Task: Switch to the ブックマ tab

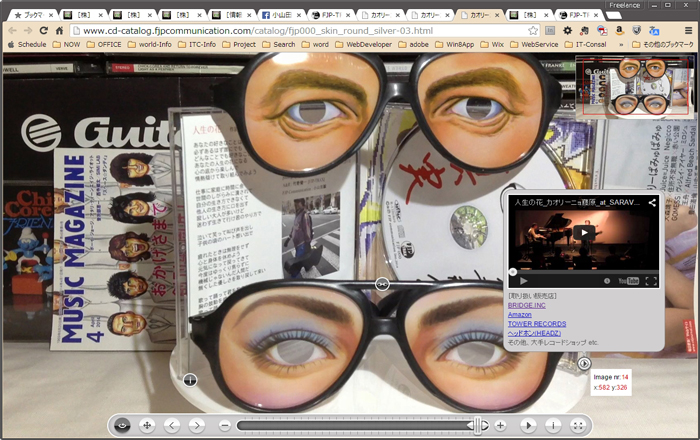Action: point(33,15)
